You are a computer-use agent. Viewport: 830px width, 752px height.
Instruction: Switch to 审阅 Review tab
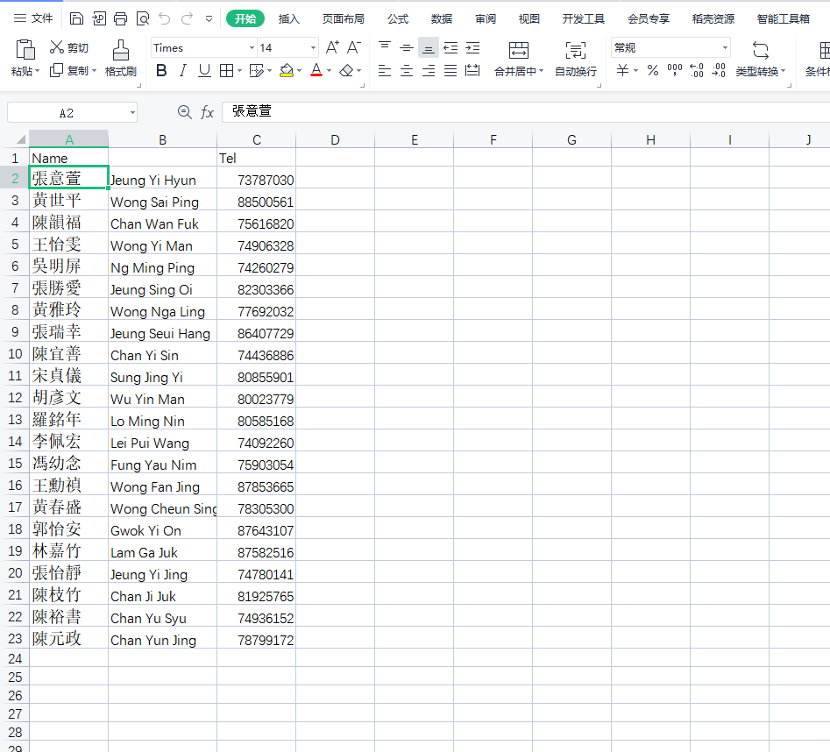(485, 19)
